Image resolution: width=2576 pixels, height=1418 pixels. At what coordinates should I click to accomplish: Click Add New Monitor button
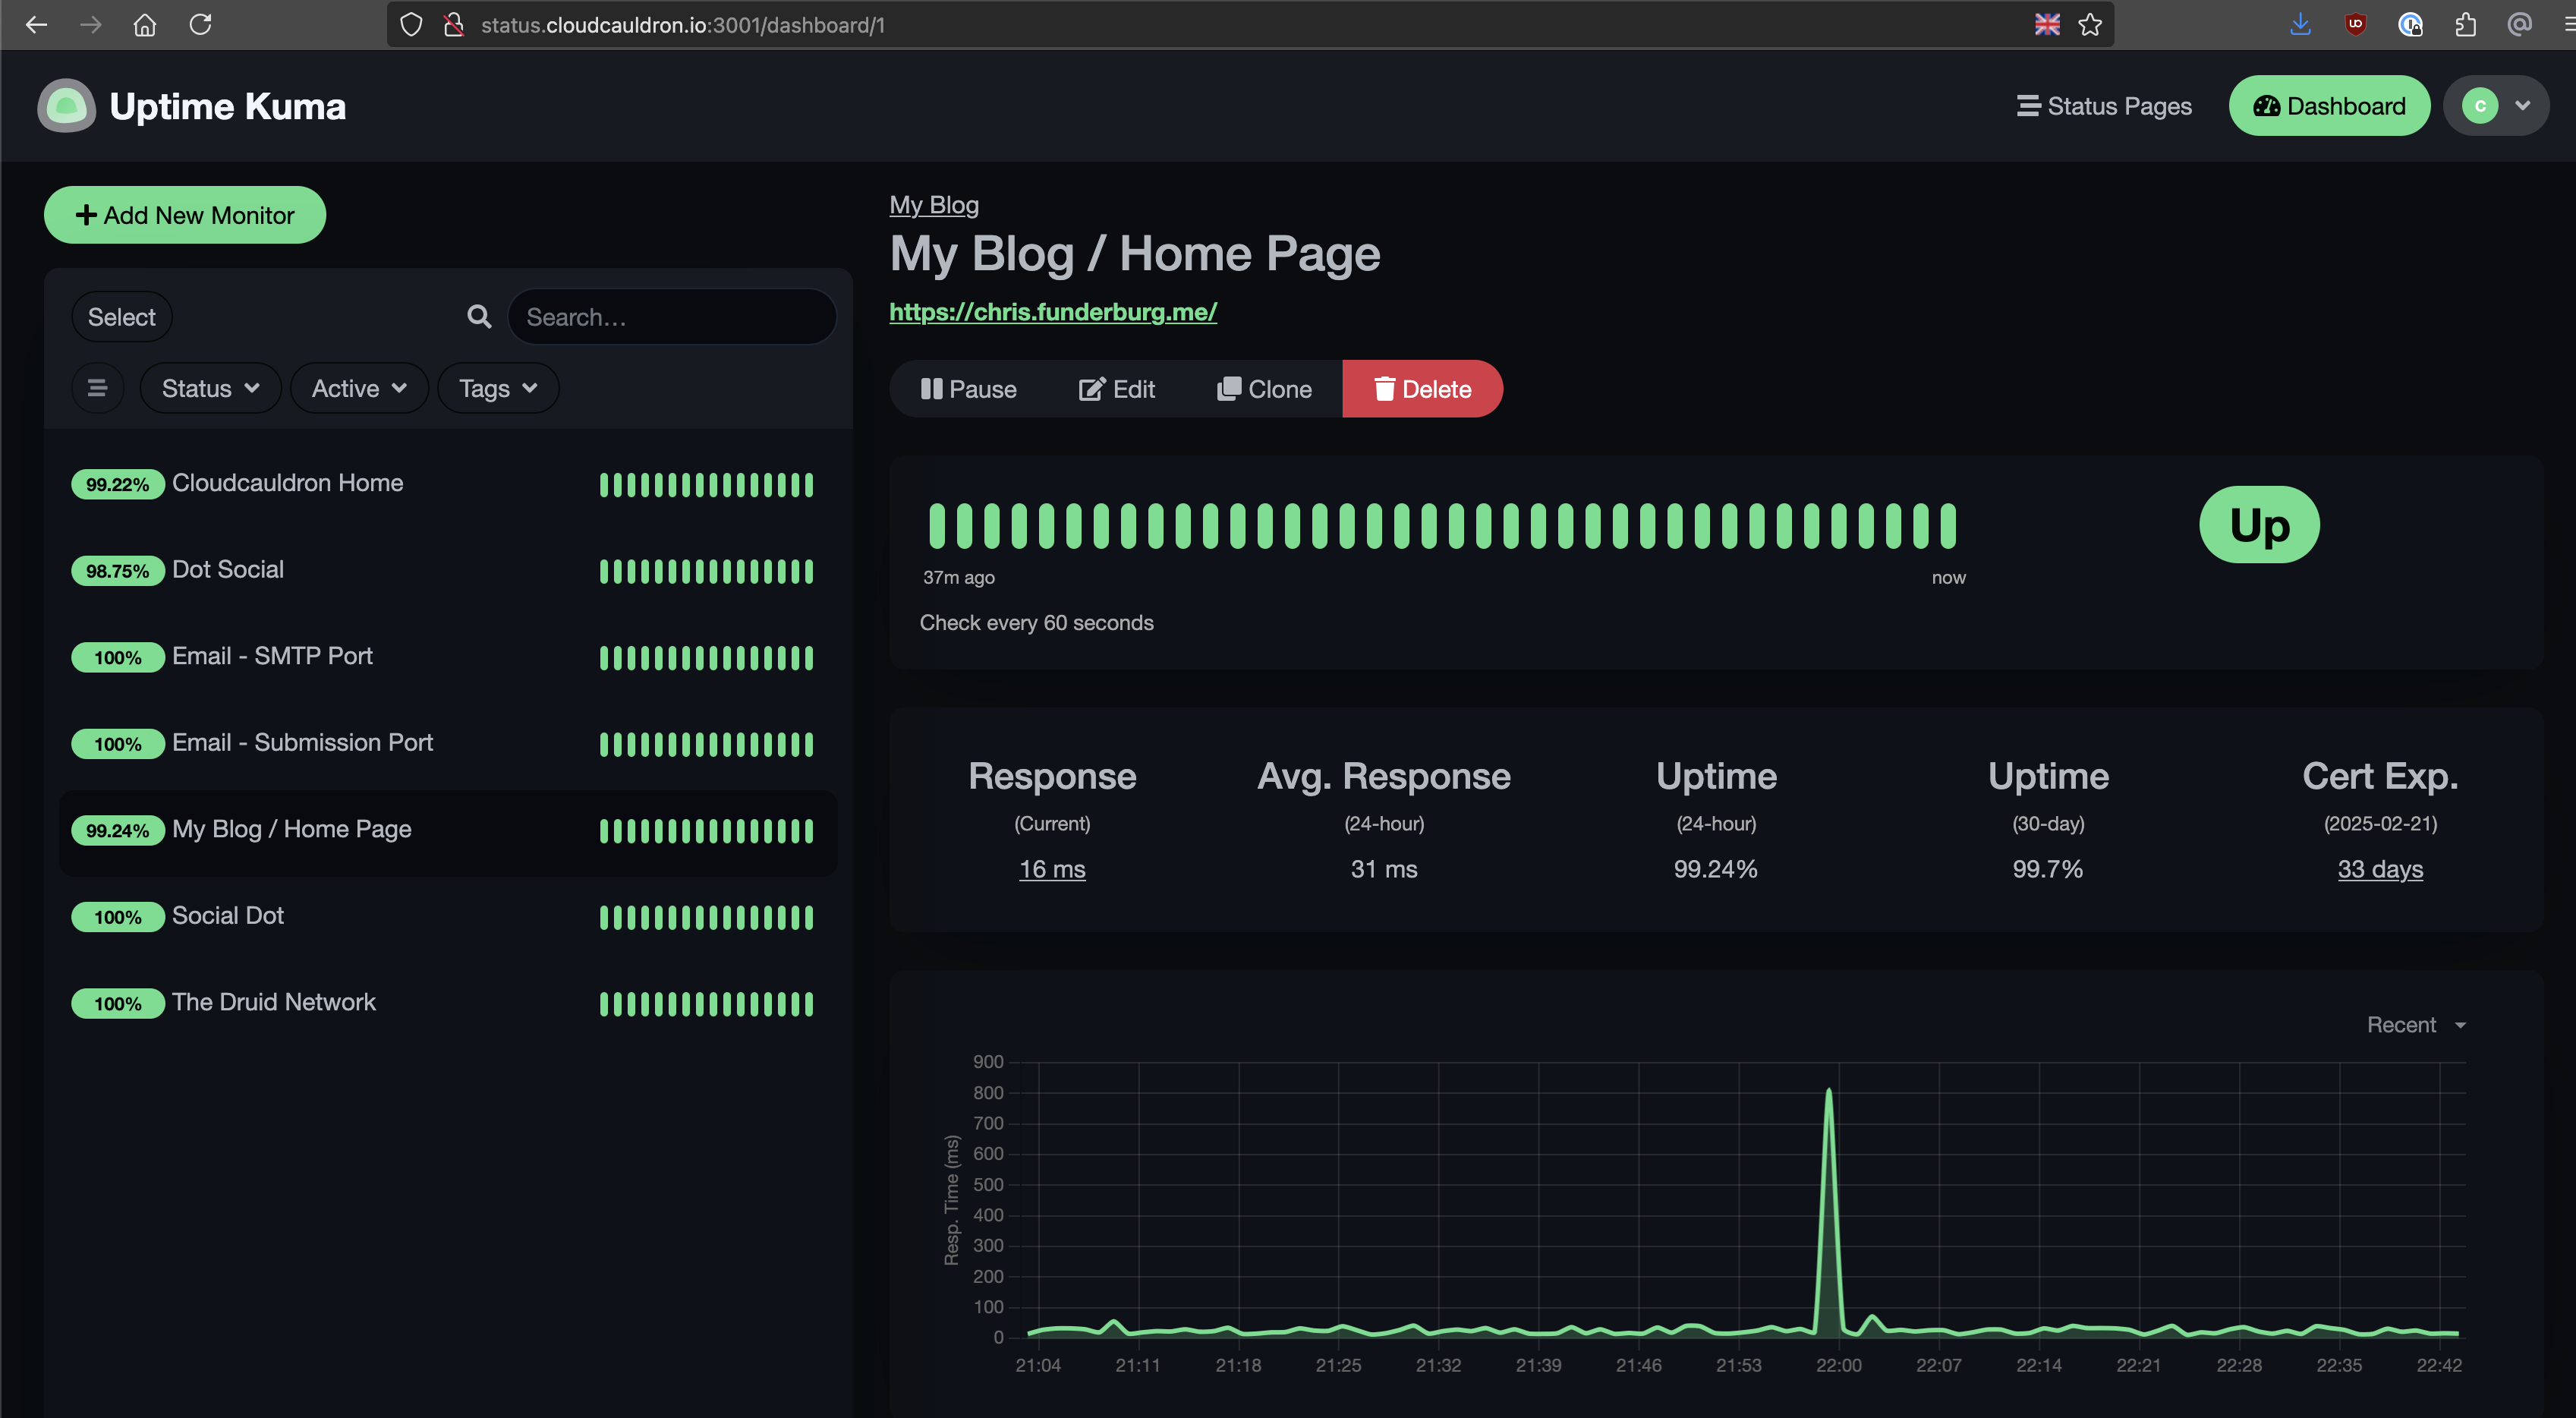coord(185,215)
